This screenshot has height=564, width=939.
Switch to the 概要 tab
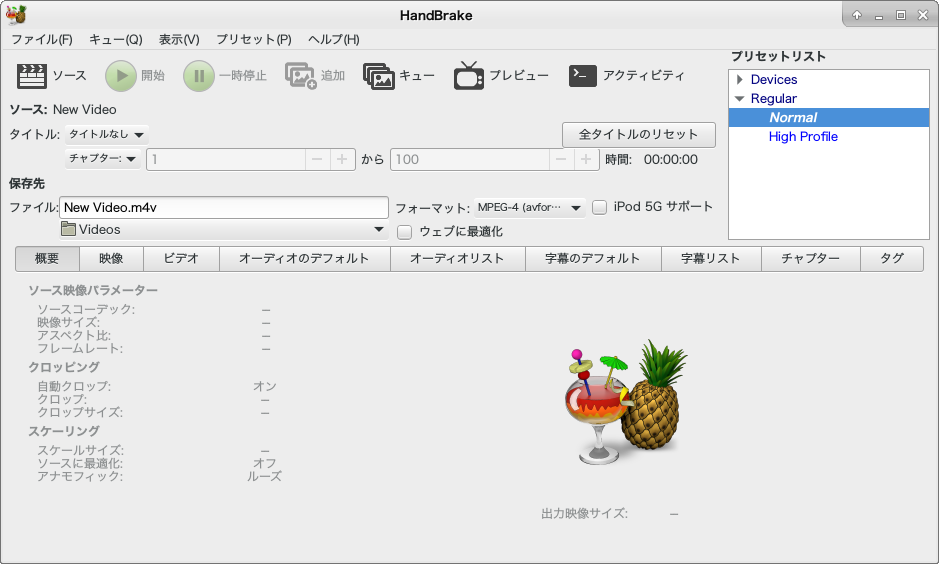(x=47, y=259)
